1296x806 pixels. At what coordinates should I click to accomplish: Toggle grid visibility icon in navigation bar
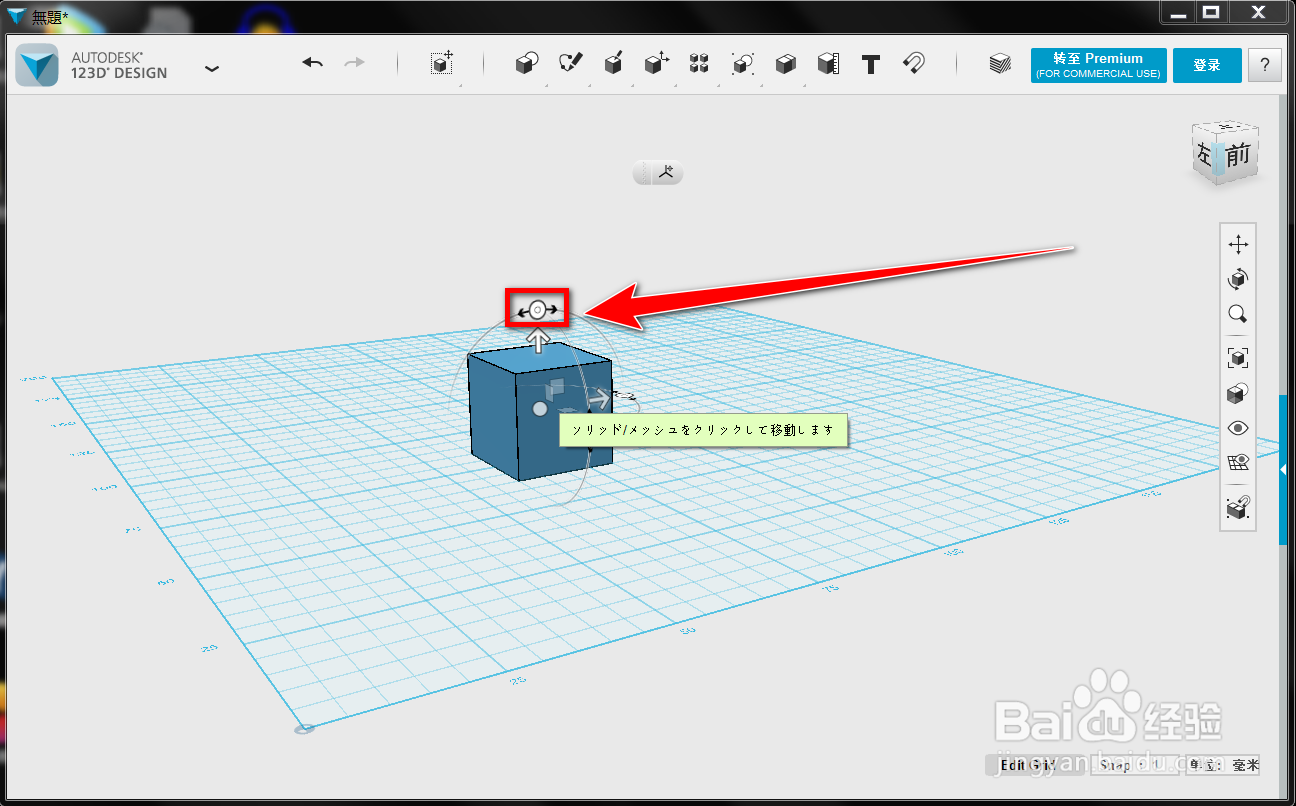point(1238,462)
